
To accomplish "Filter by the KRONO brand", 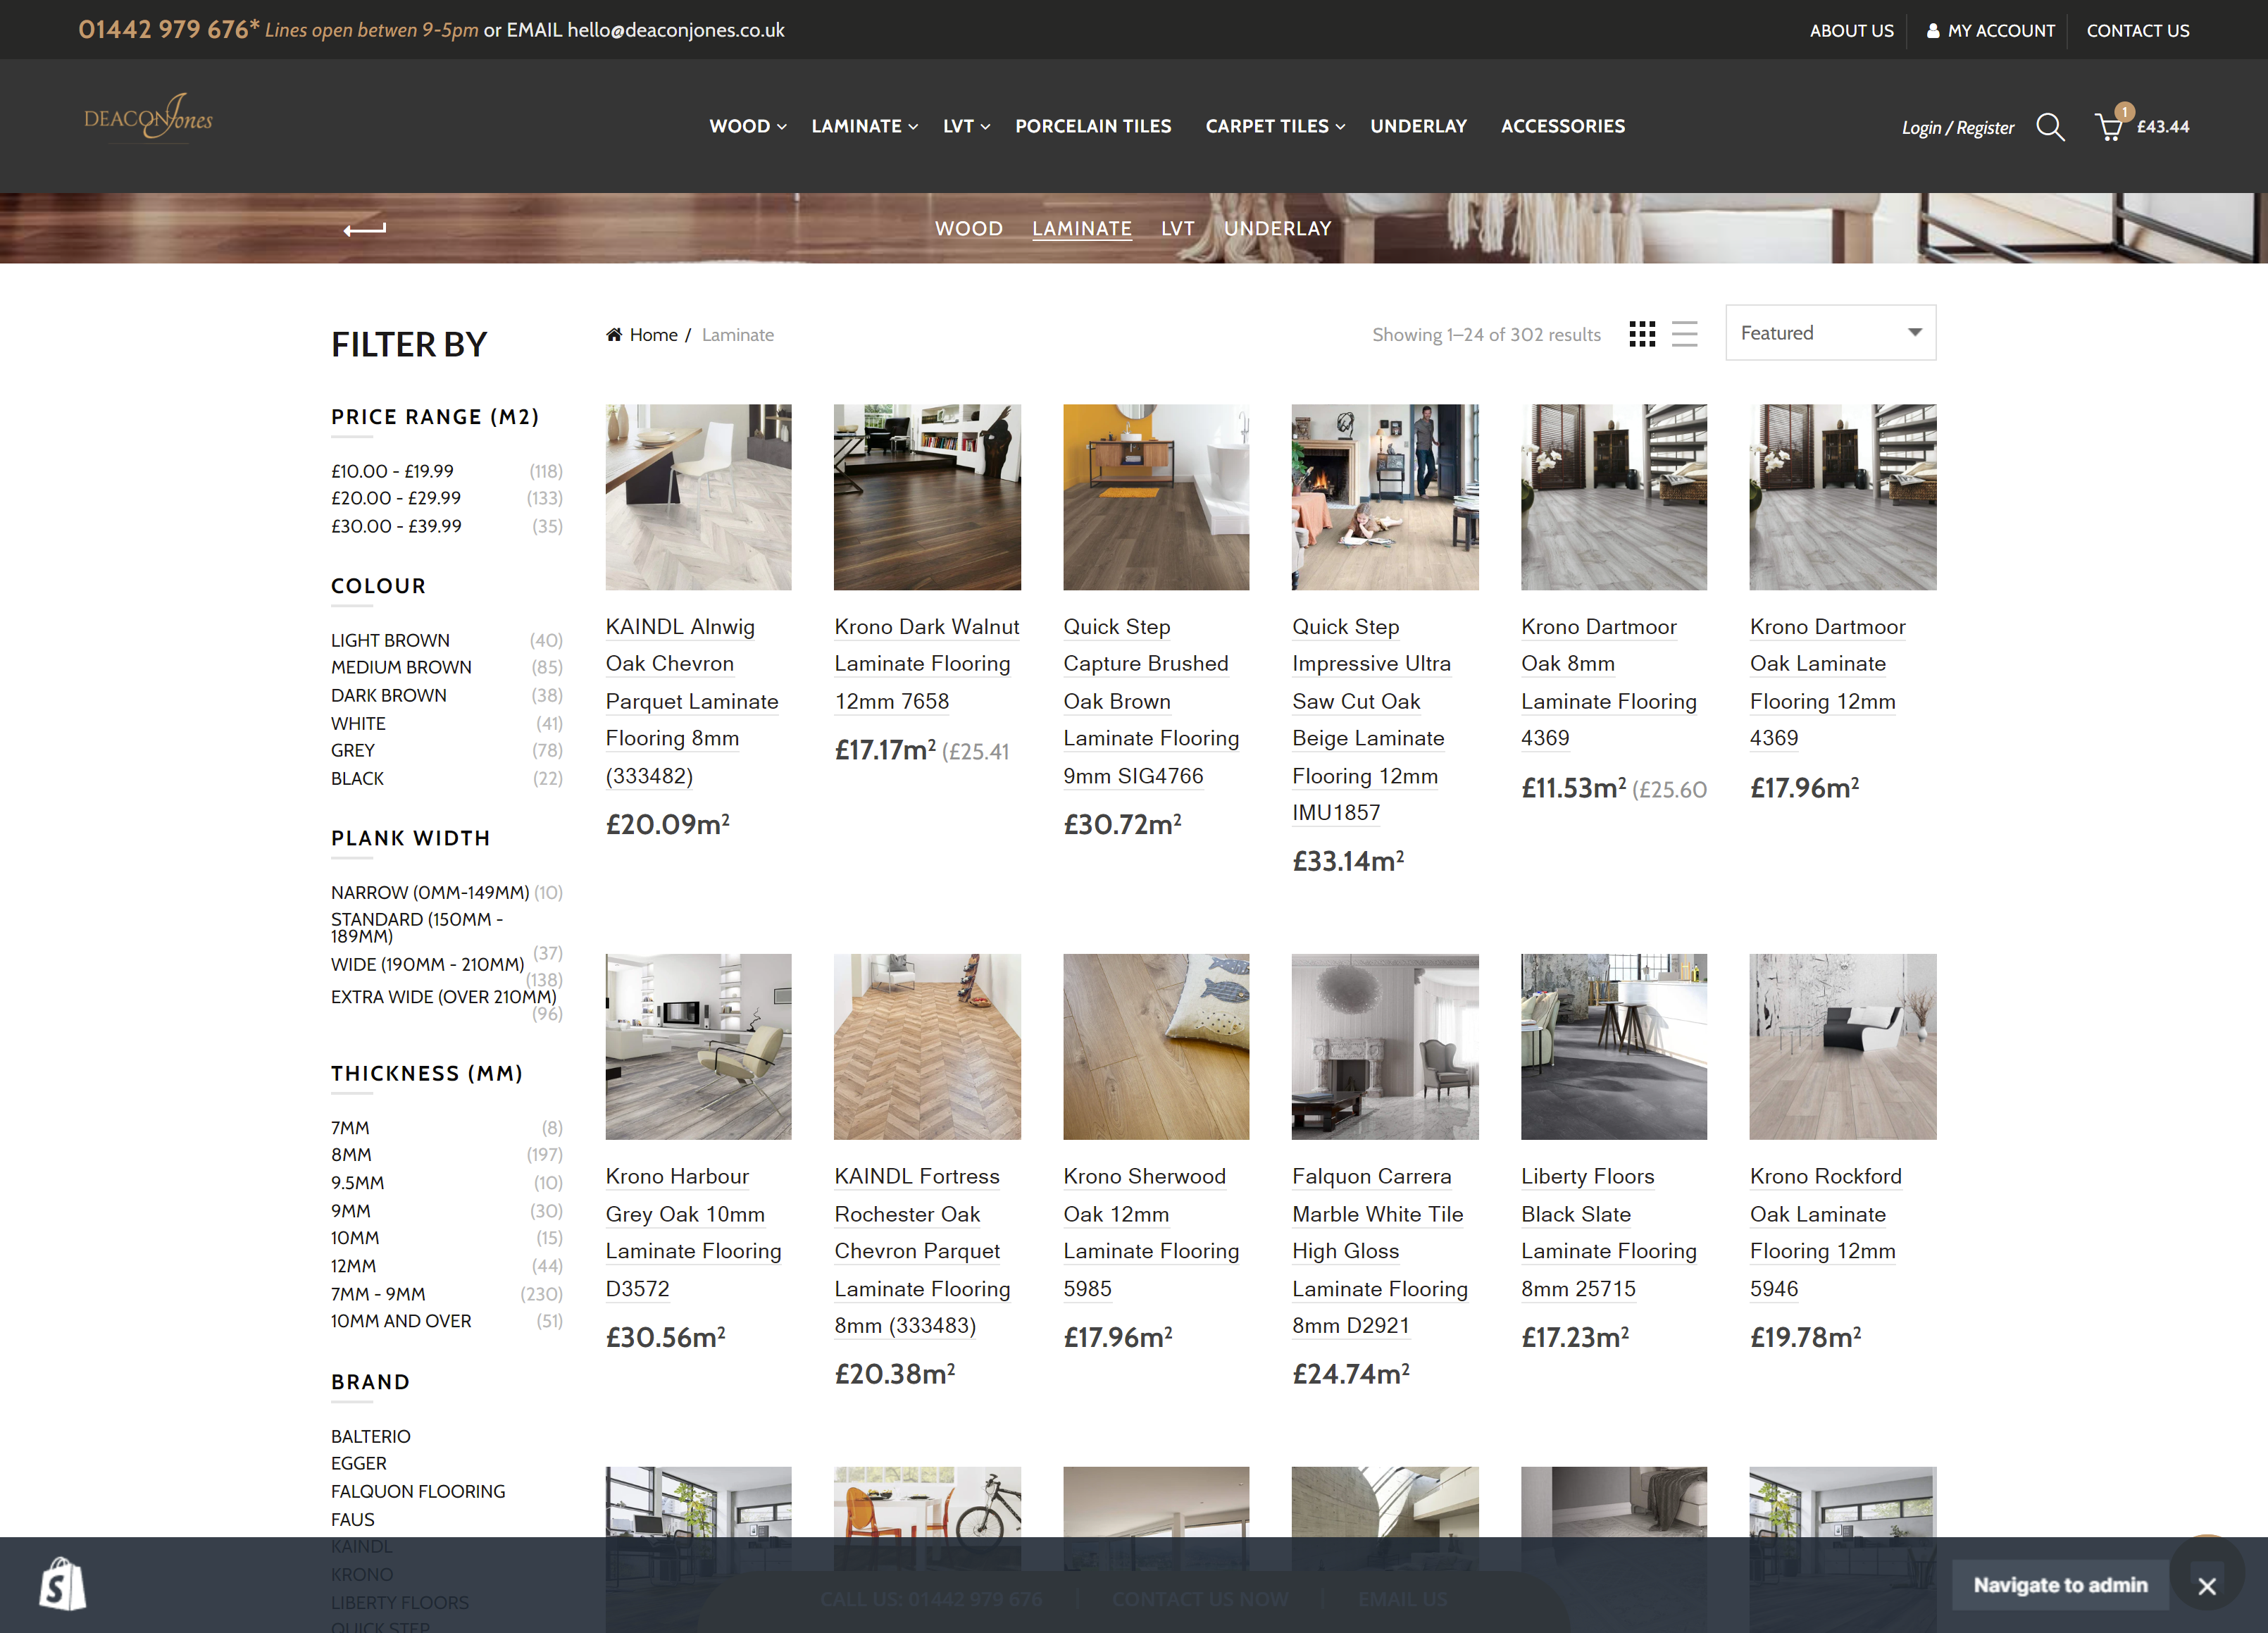I will pyautogui.click(x=361, y=1573).
